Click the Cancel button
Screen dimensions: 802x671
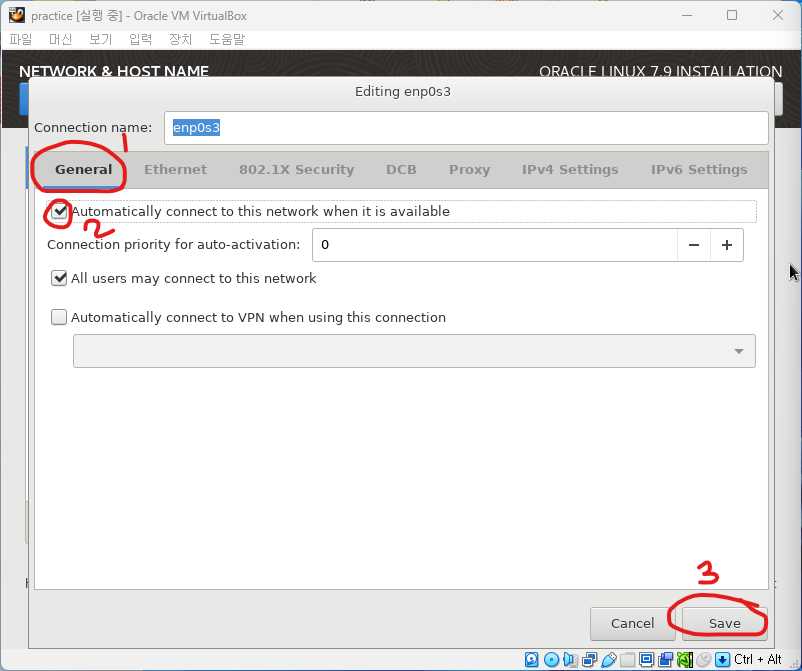point(633,623)
